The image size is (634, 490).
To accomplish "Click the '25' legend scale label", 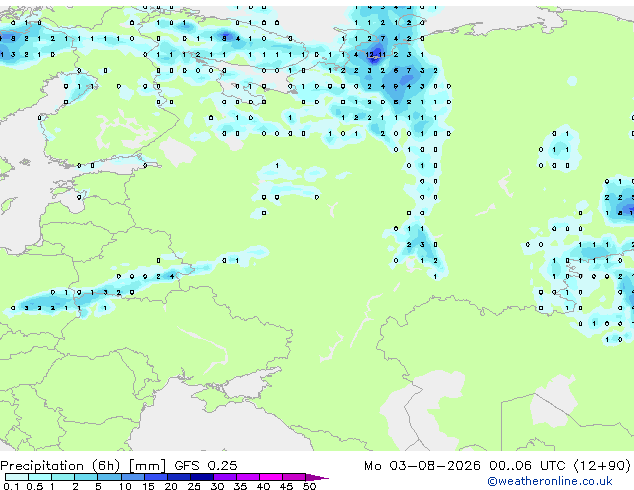I will pyautogui.click(x=194, y=486).
